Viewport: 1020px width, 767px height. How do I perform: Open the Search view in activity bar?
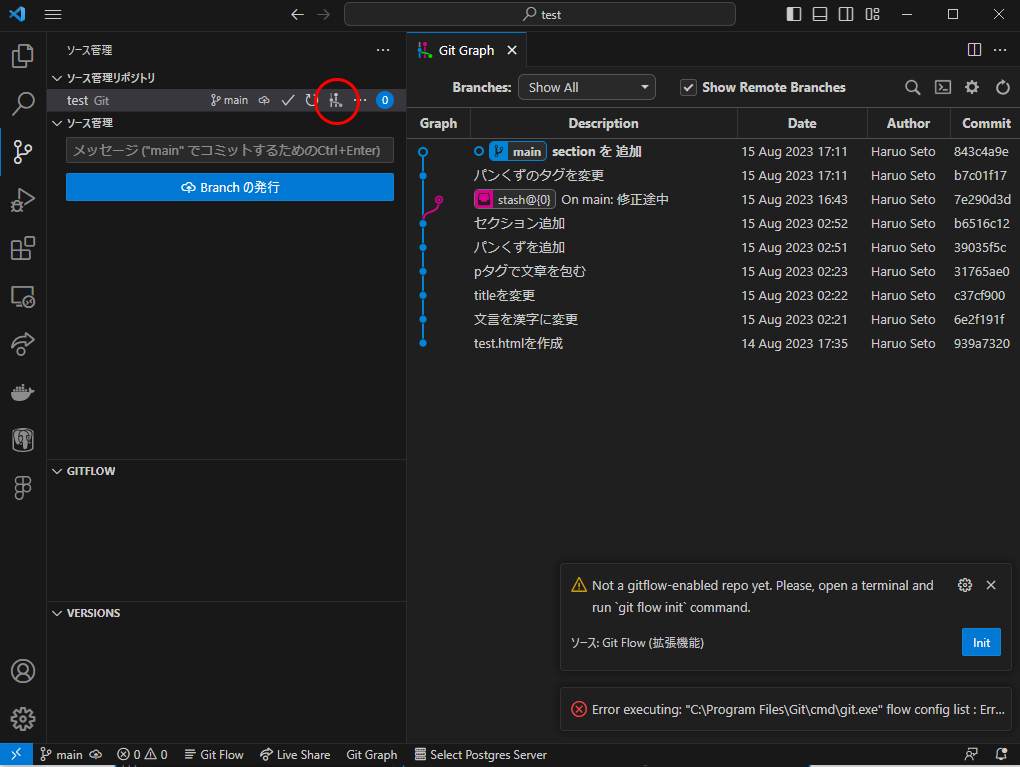23,103
